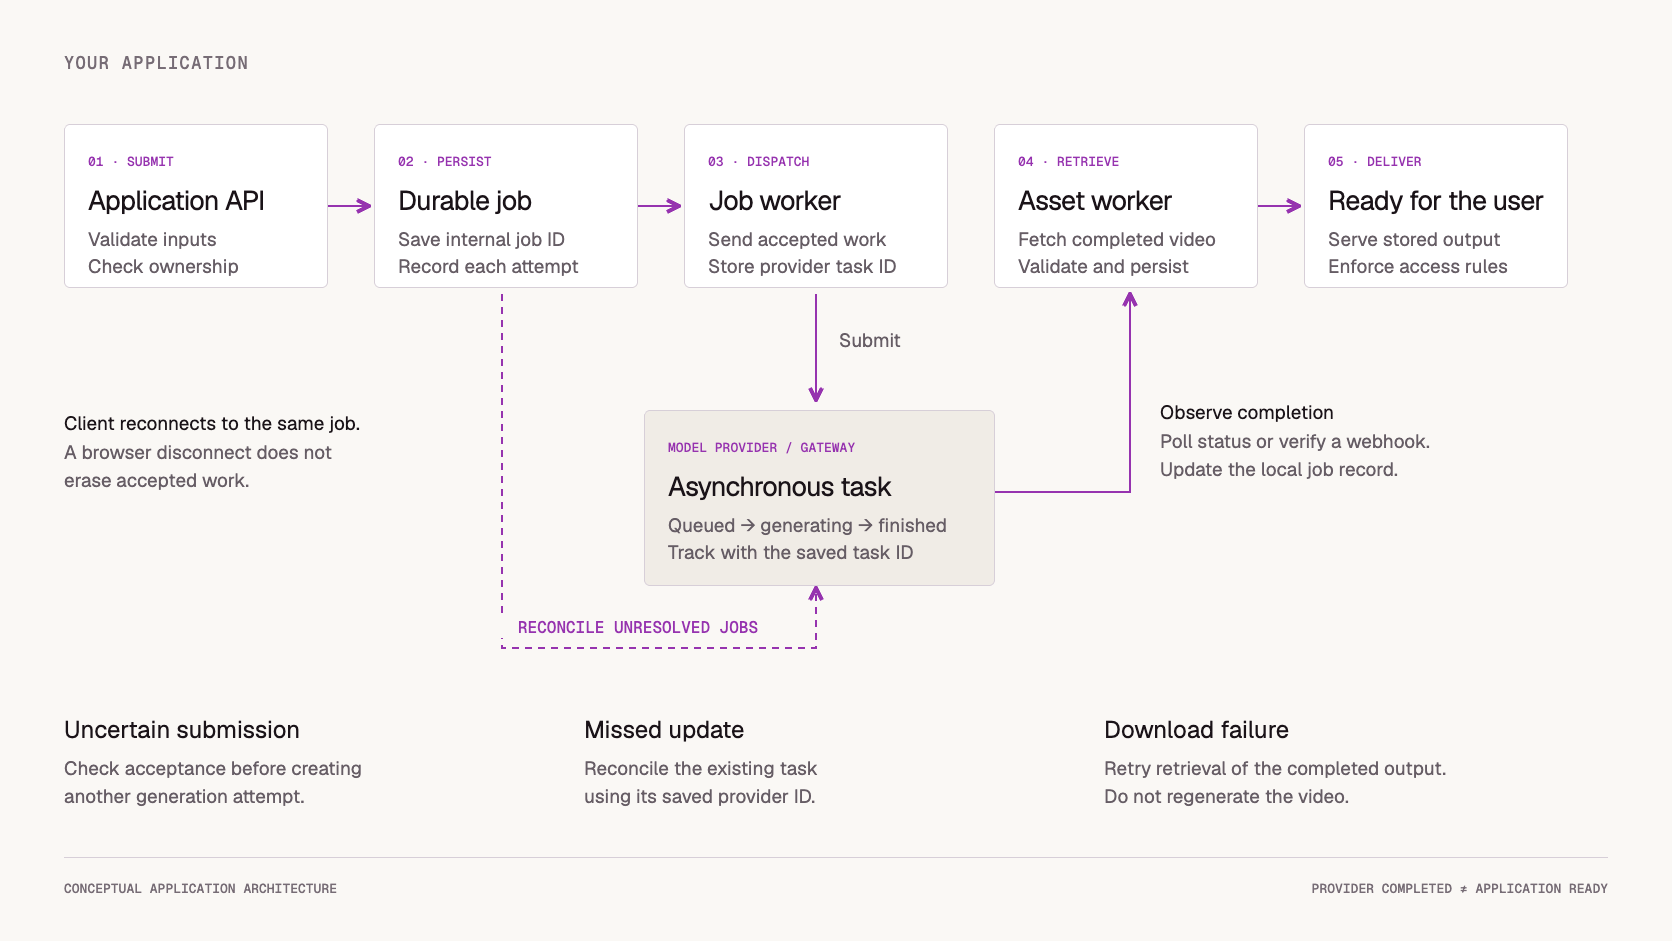Click 'Validate and persist' text
1672x941 pixels.
coord(1103,266)
